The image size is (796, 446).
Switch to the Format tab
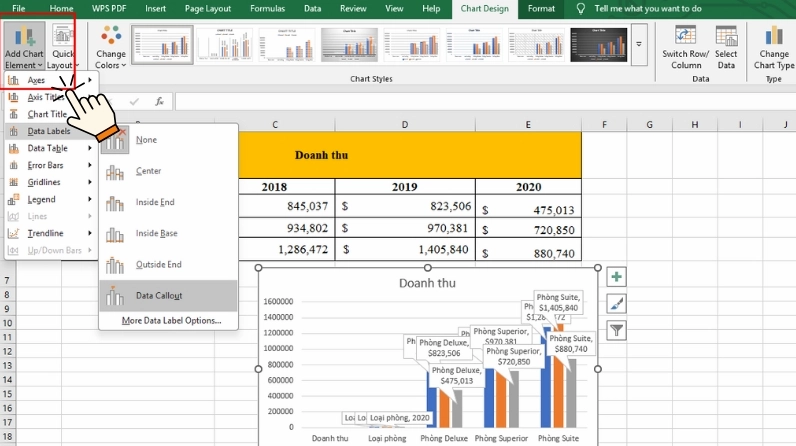541,9
